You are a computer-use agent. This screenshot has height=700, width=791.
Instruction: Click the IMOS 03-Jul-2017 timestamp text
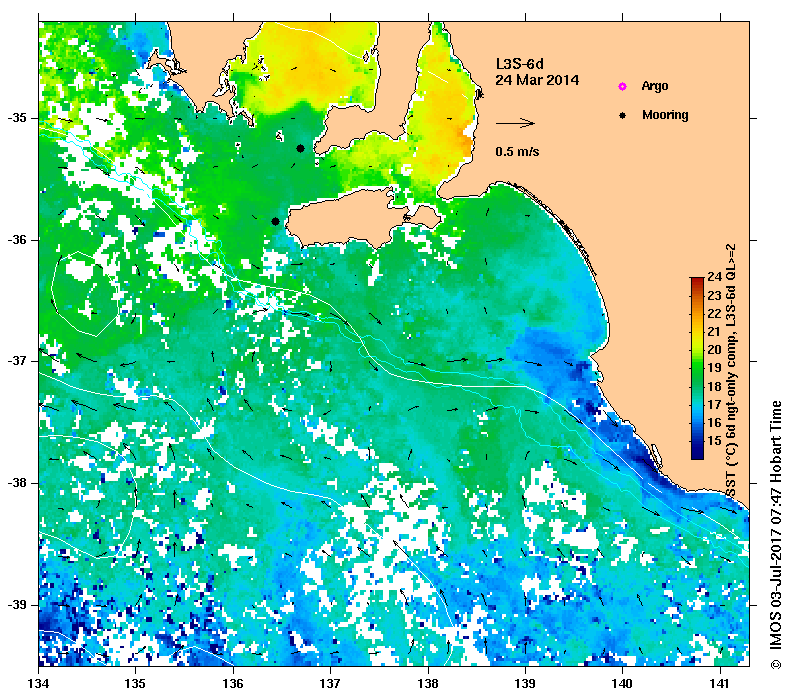[776, 535]
